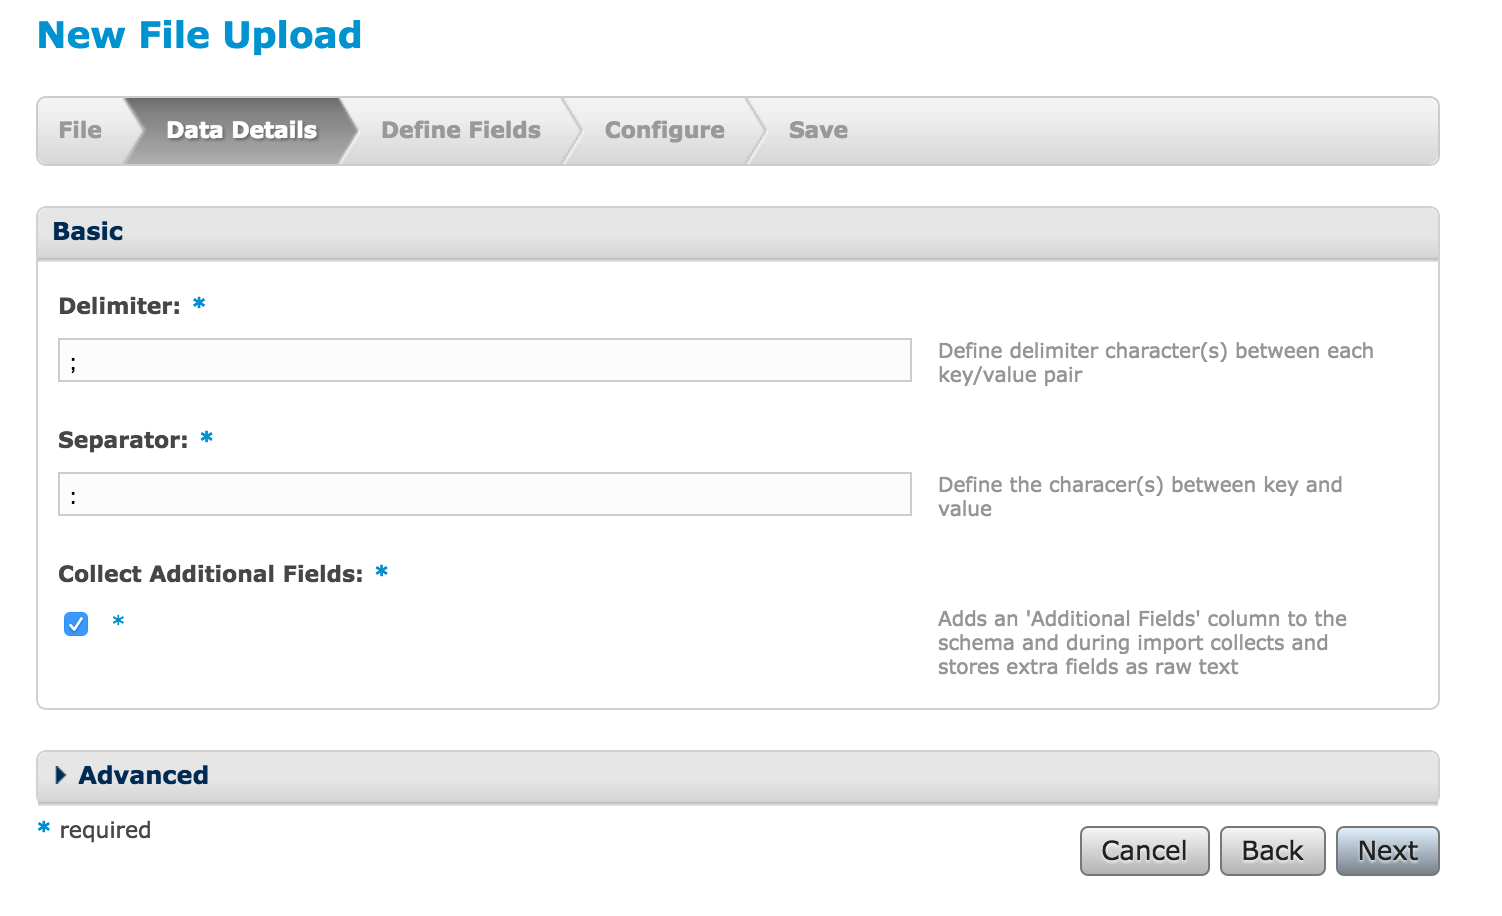Expand the Advanced panel header
Screen dimensions: 1502x916
tap(738, 776)
